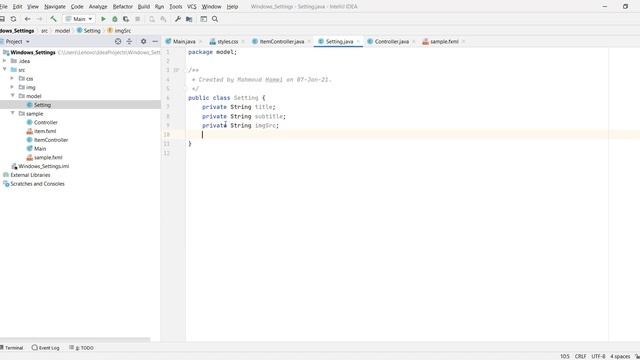Select Scratches and Consoles node
This screenshot has height=360, width=640.
37,184
